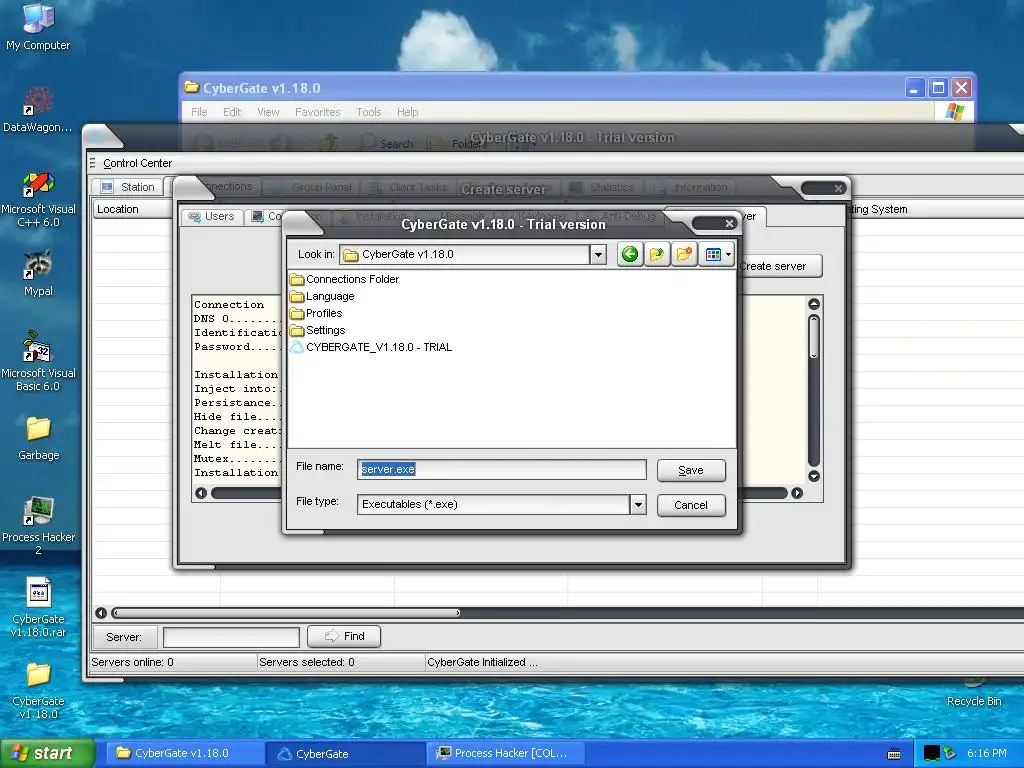1024x768 pixels.
Task: Select the Language folder
Action: point(322,296)
